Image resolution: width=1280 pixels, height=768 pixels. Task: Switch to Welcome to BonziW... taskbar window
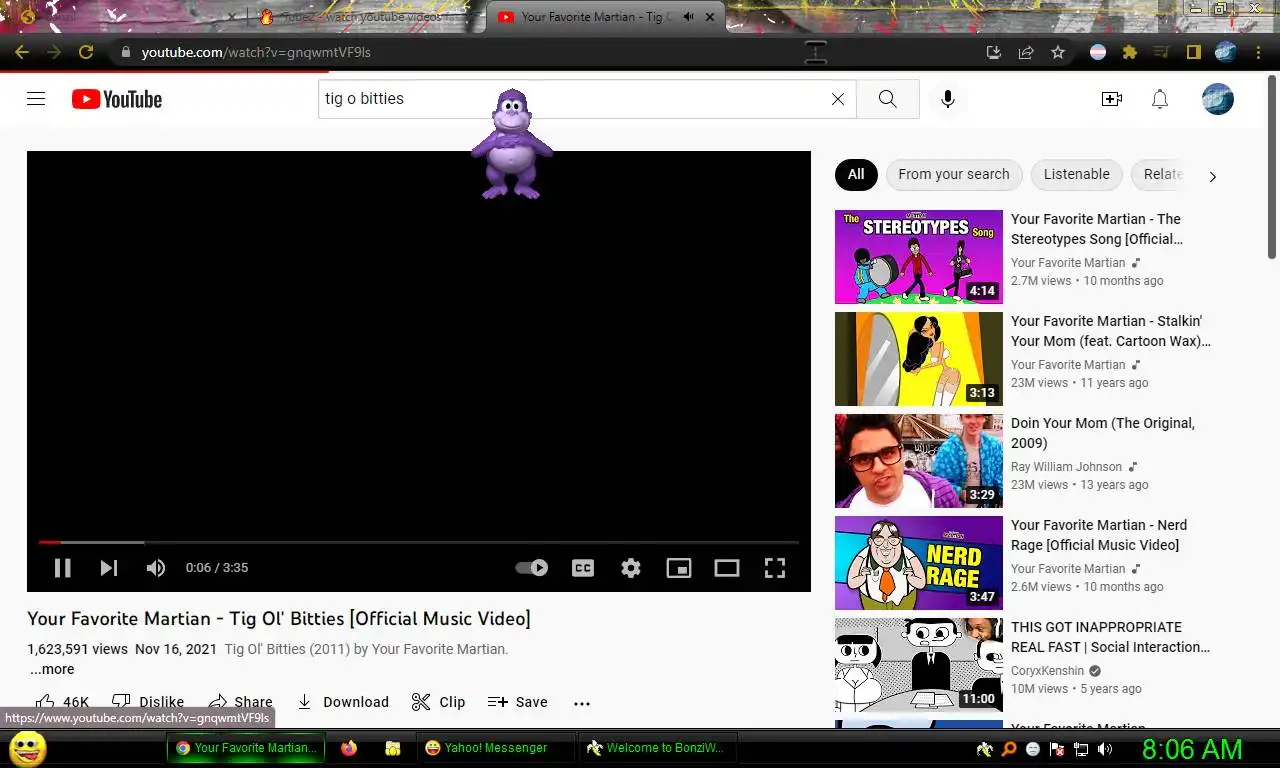tap(658, 748)
